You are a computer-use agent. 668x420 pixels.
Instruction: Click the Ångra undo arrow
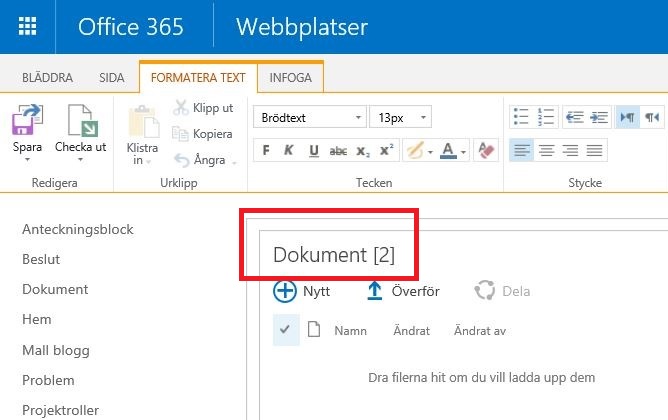click(x=181, y=160)
